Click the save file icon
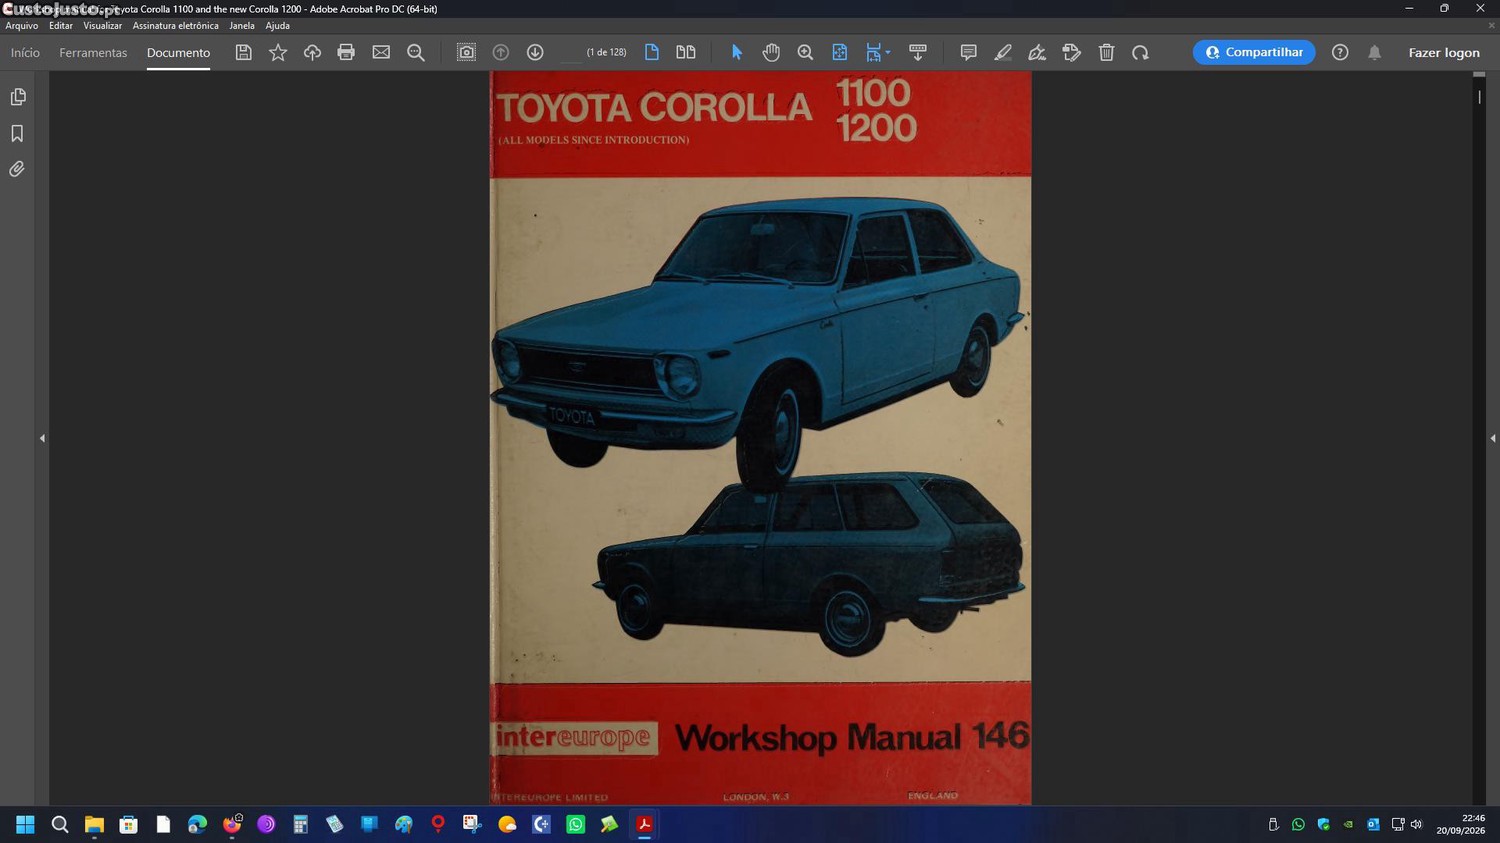This screenshot has width=1500, height=843. (243, 52)
